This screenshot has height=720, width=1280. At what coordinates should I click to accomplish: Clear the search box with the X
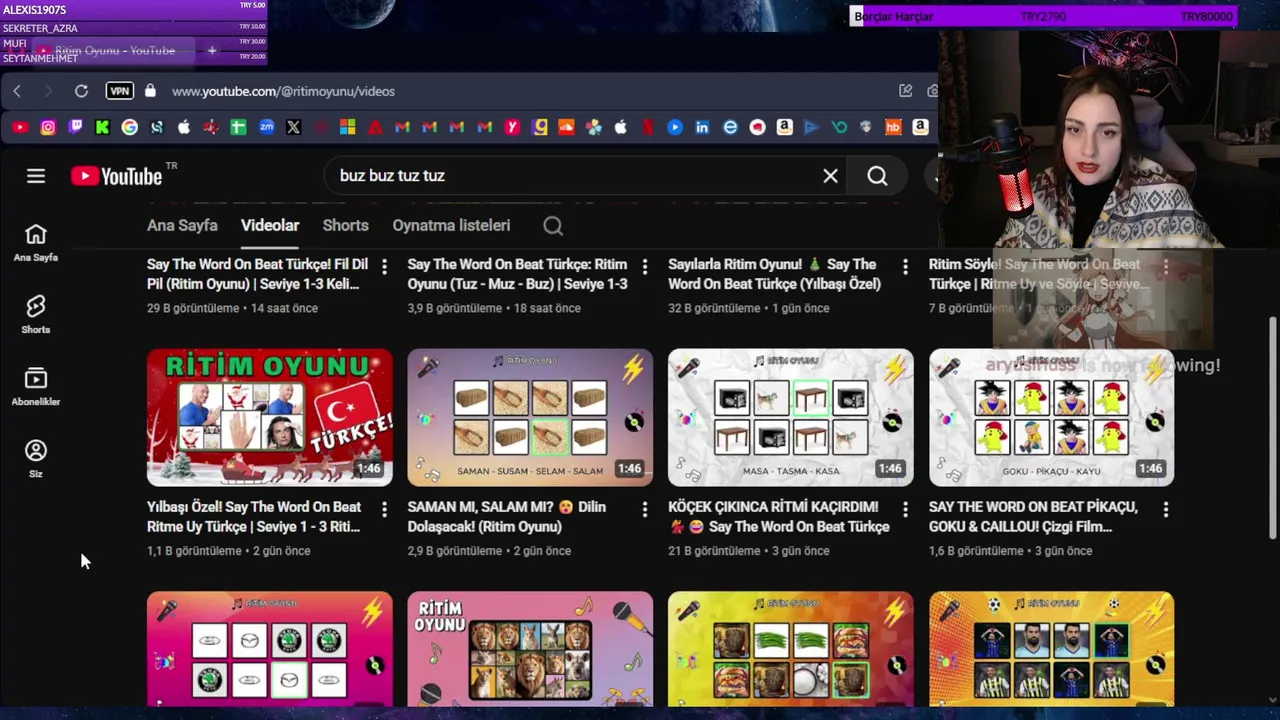click(x=830, y=176)
